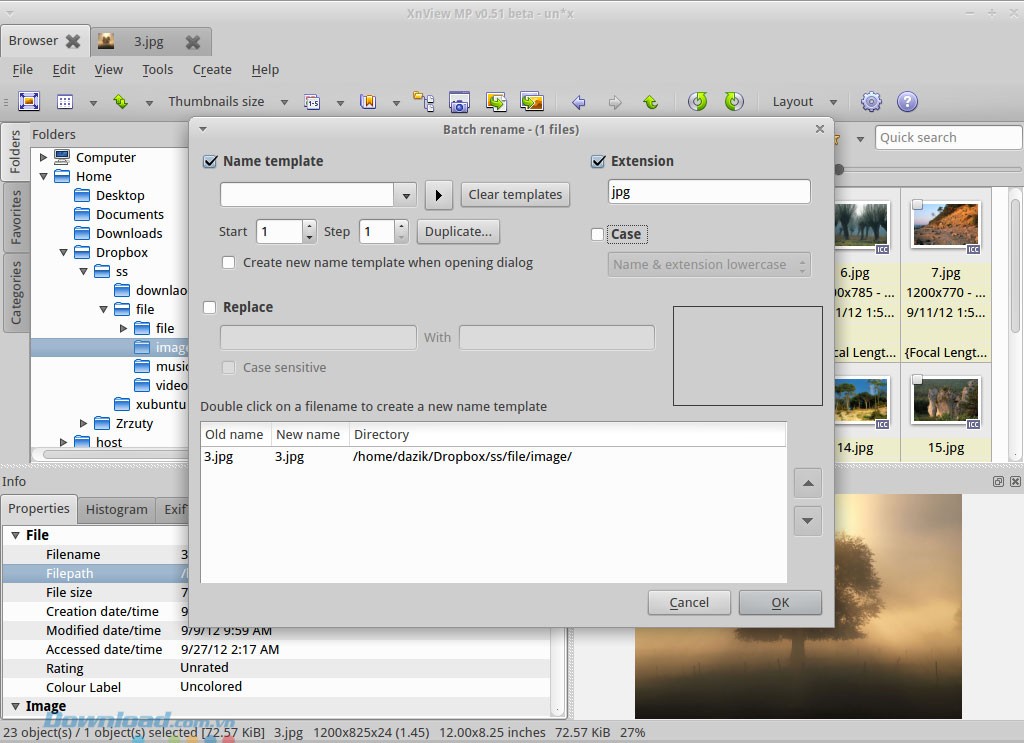Click the fullscreen view toolbar icon
Image resolution: width=1024 pixels, height=743 pixels.
click(29, 102)
